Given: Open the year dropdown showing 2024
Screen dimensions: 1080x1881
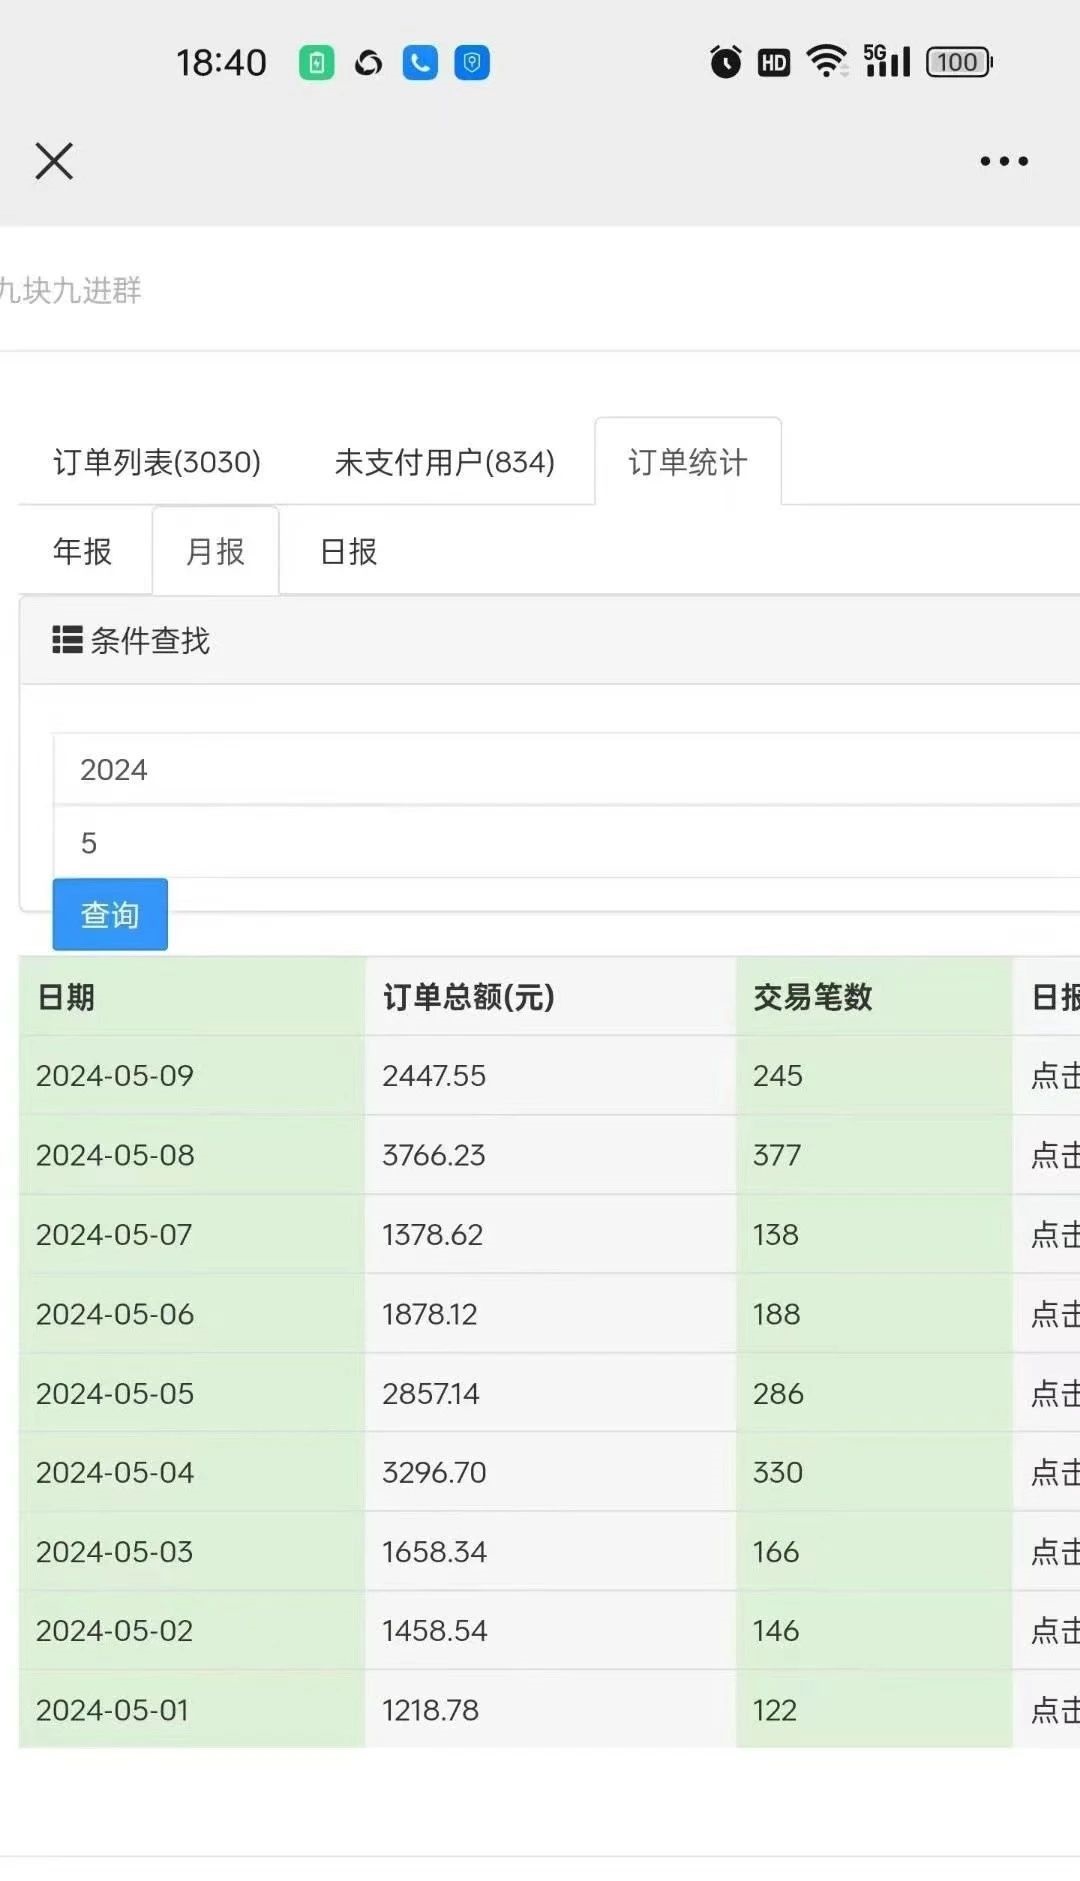Looking at the screenshot, I should 566,769.
